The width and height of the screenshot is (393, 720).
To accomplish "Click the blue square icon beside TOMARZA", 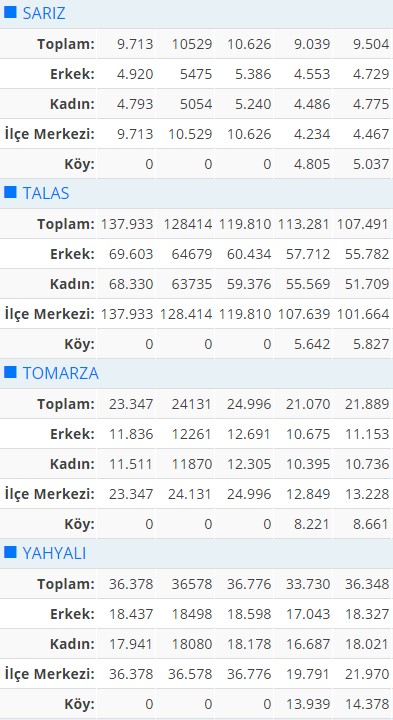I will tap(10, 372).
